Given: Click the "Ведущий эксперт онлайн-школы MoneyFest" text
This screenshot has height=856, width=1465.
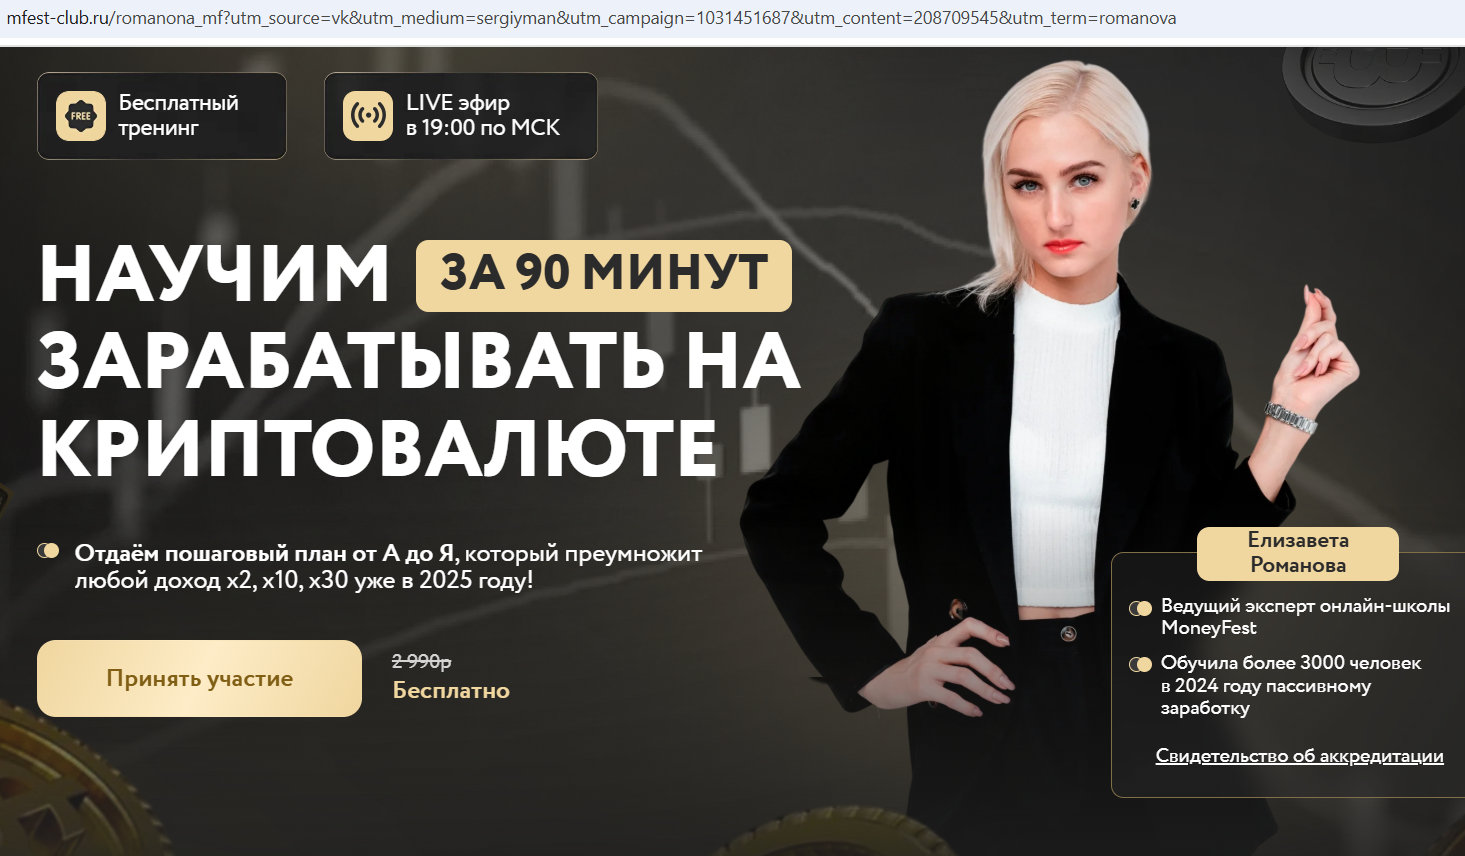Looking at the screenshot, I should 1305,617.
